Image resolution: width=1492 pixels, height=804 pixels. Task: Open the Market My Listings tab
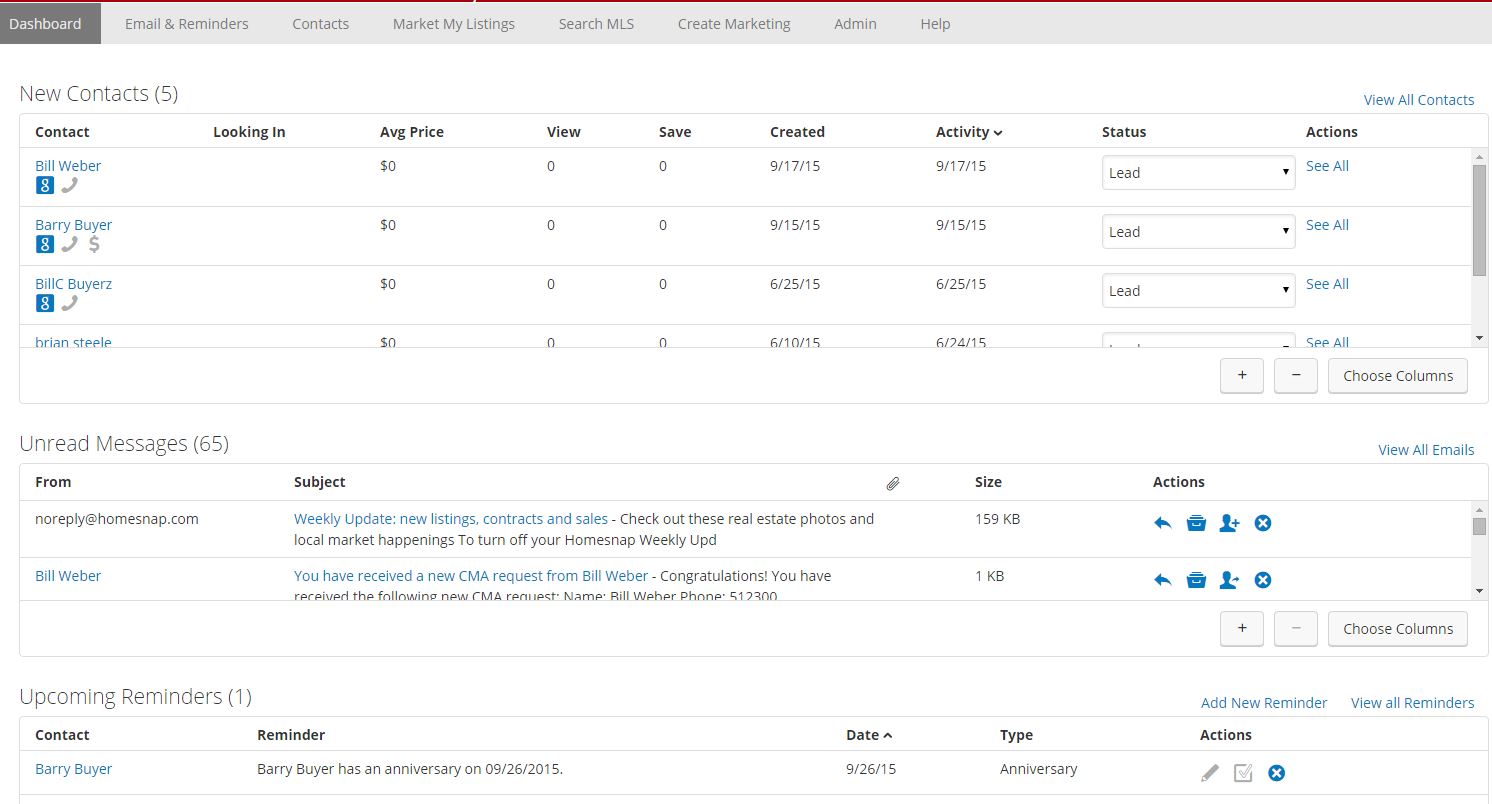454,24
